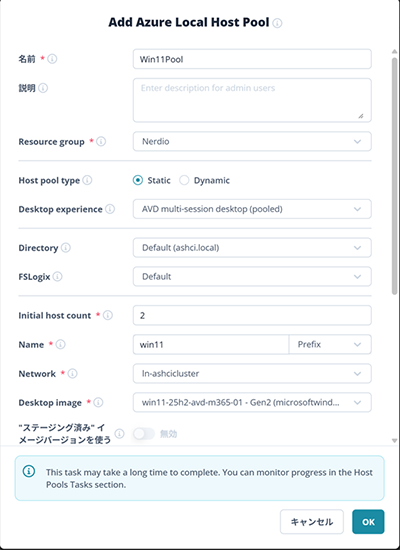Click info icon next to Name label
This screenshot has width=400, height=550.
pyautogui.click(x=60, y=344)
